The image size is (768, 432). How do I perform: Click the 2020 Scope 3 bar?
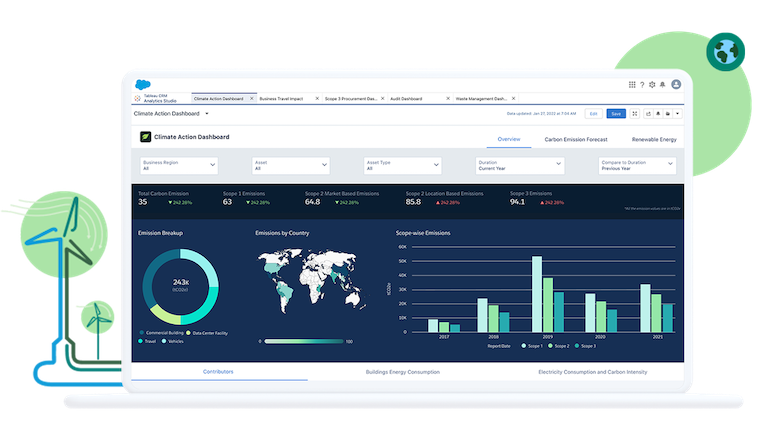(612, 320)
